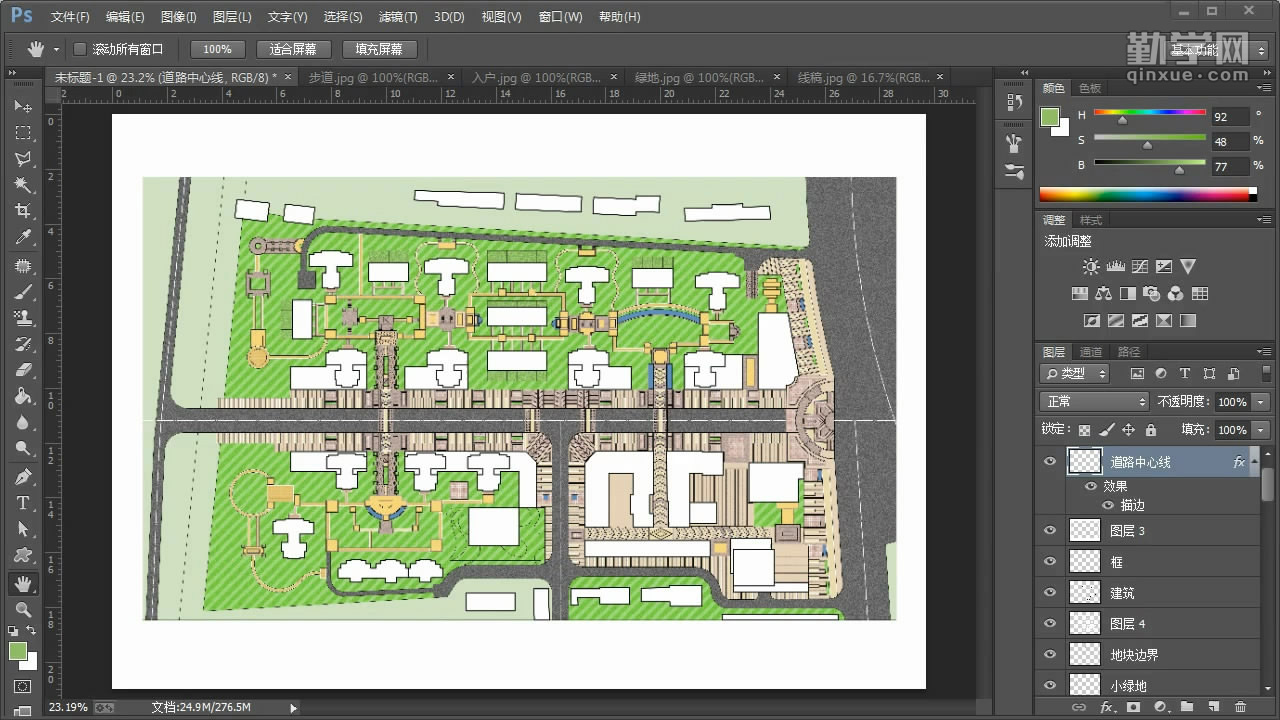Screen dimensions: 1280x720
Task: Add a Brightness/Contrast adjustment
Action: coord(1091,267)
